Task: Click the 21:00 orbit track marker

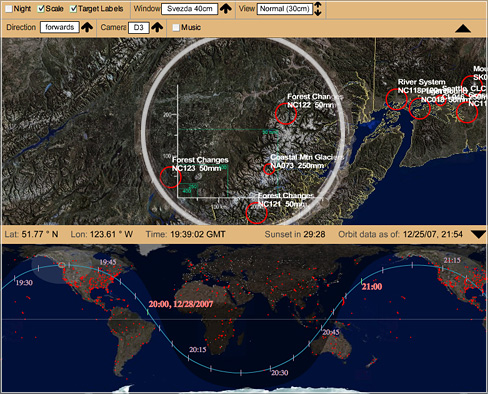Action: click(x=372, y=287)
